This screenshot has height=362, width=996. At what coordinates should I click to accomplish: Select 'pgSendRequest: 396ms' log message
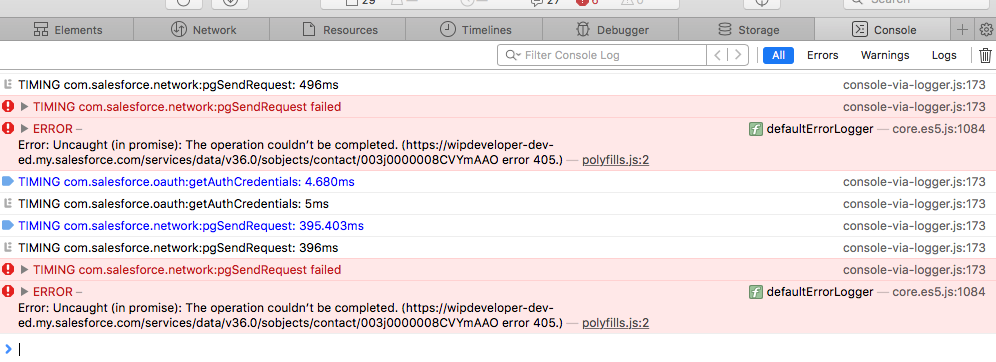click(178, 248)
